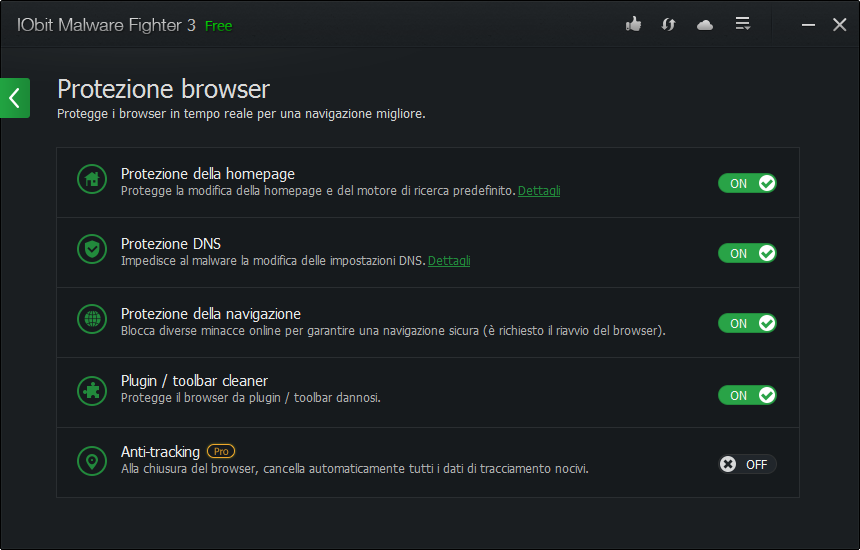Click the Free edition label in title
This screenshot has width=860, height=550.
tap(218, 26)
